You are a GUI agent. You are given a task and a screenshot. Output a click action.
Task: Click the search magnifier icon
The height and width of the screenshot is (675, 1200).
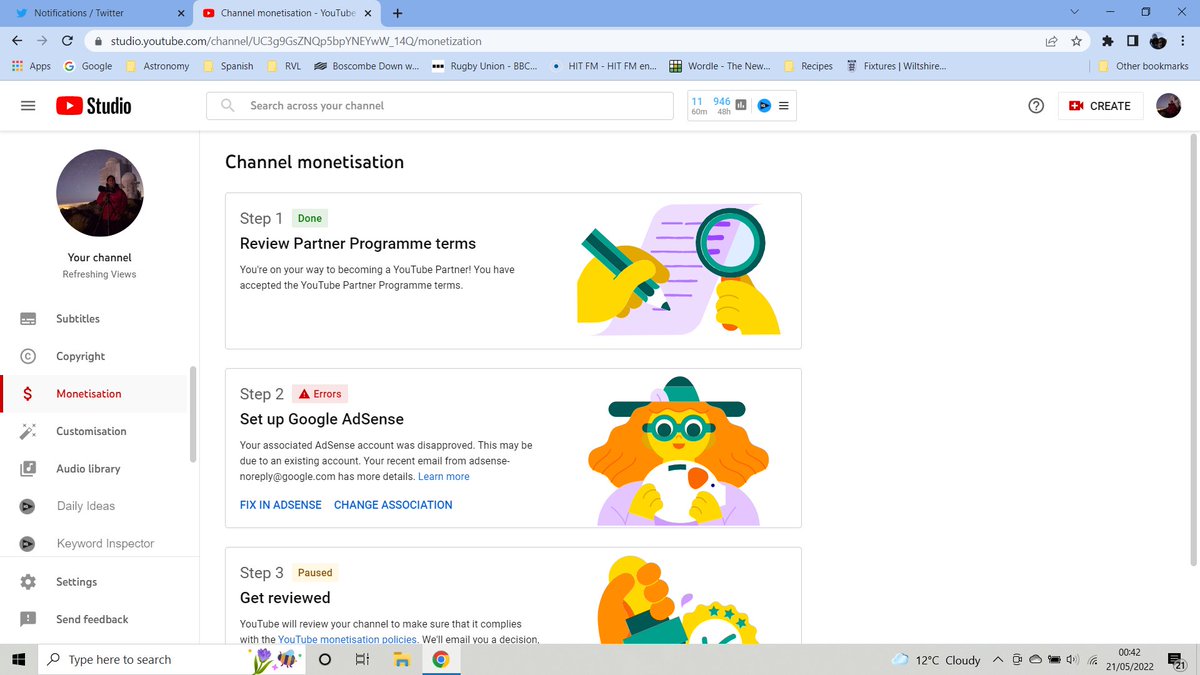(228, 105)
